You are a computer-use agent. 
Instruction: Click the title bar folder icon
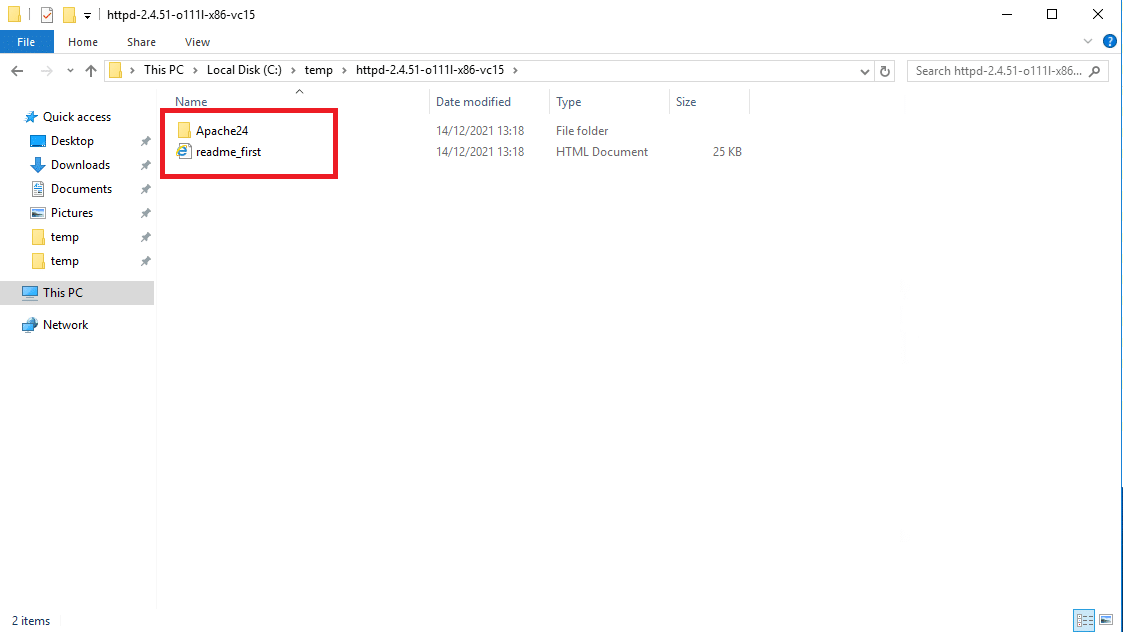click(14, 14)
